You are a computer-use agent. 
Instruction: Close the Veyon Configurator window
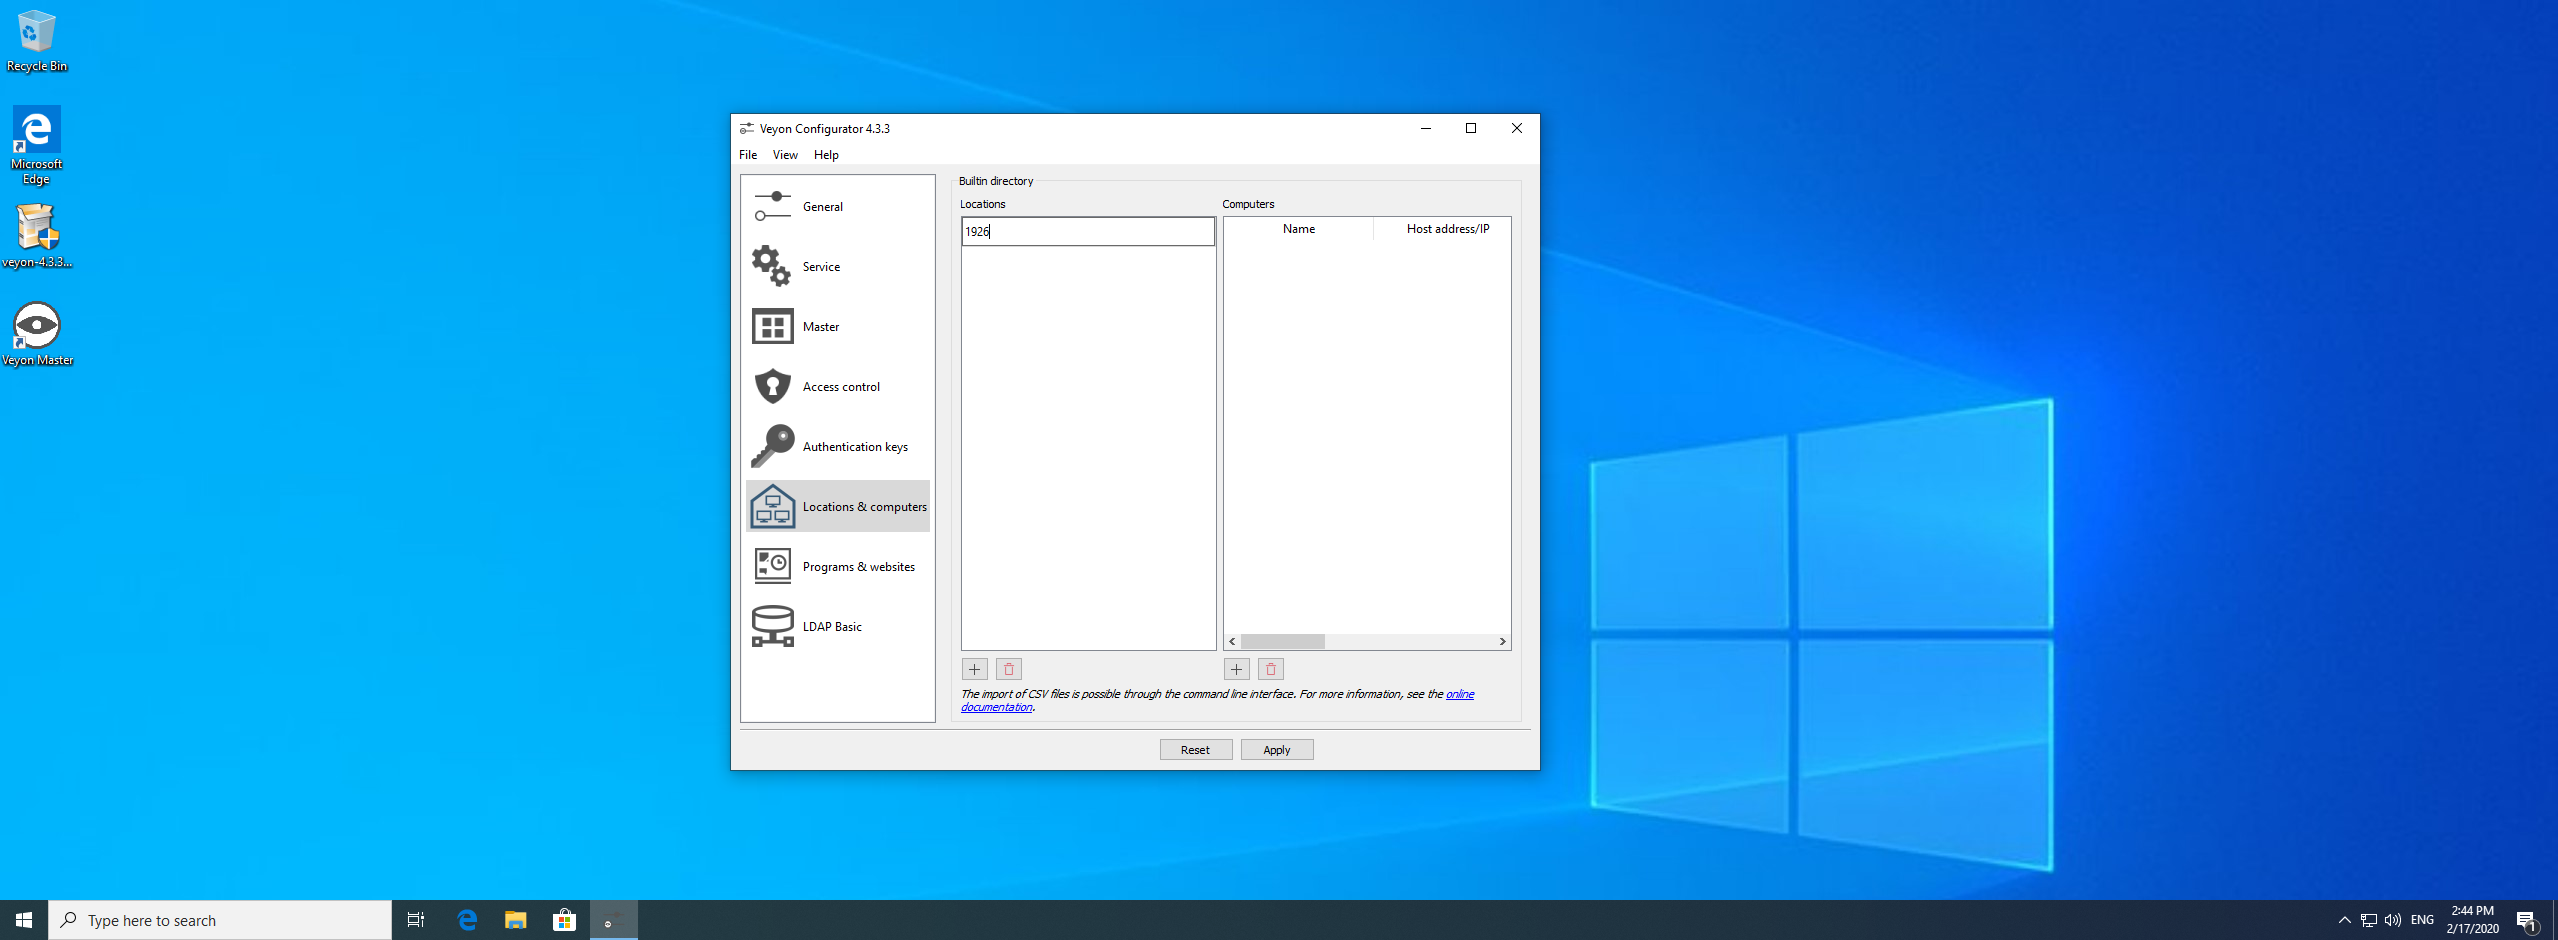pos(1517,128)
